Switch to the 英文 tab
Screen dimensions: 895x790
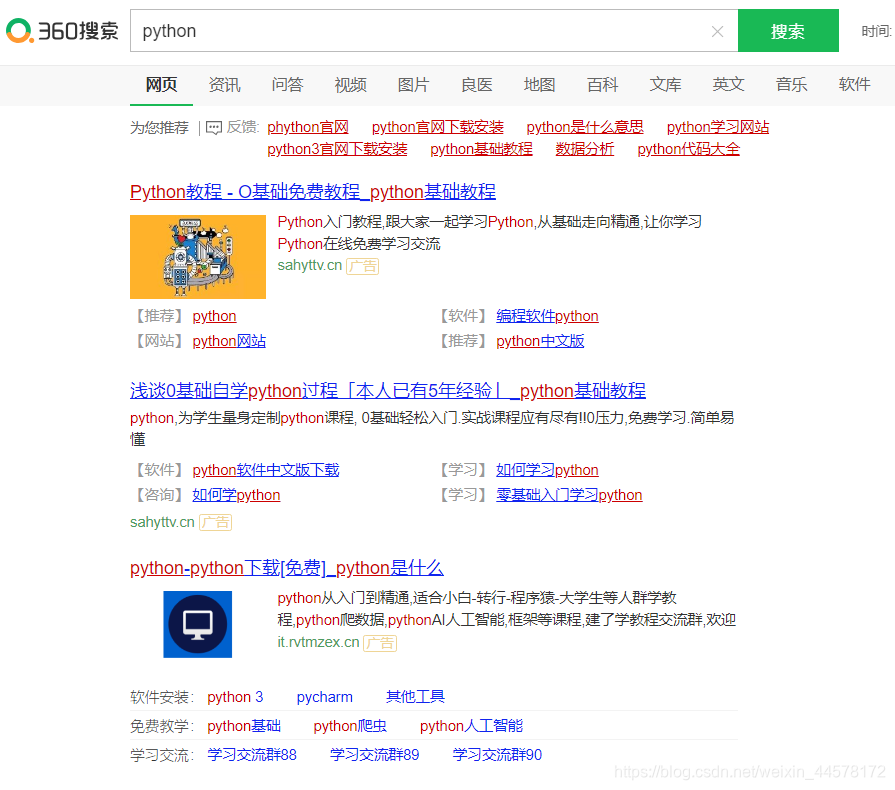click(728, 85)
